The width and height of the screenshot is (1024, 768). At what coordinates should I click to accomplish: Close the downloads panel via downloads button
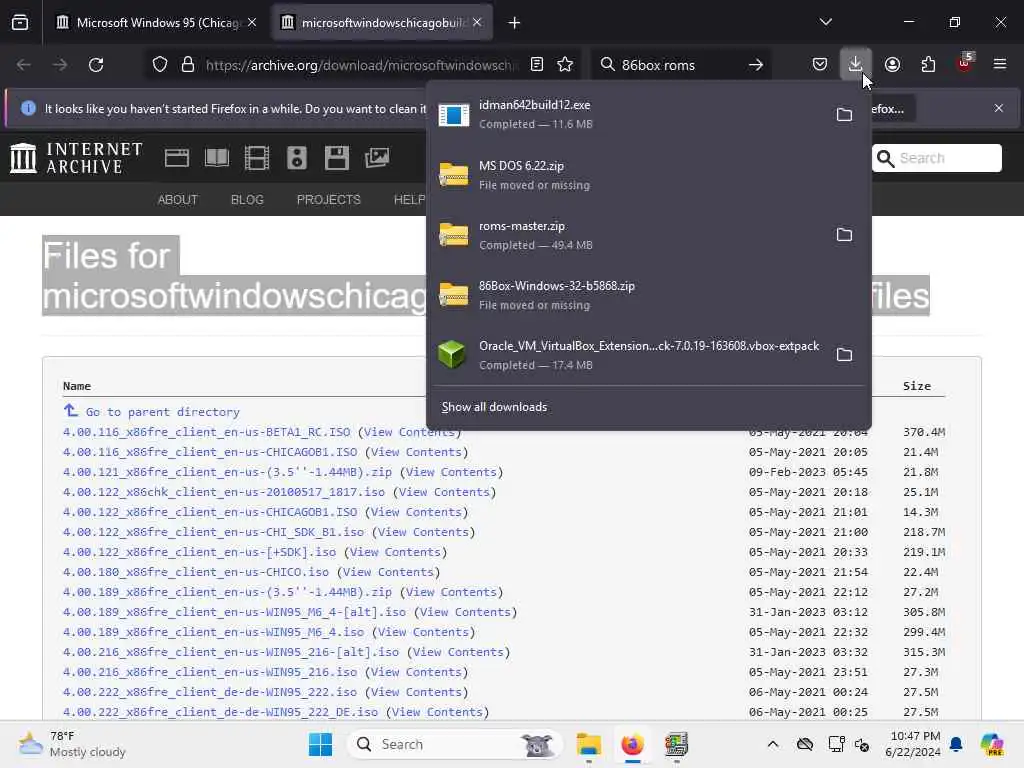(856, 65)
